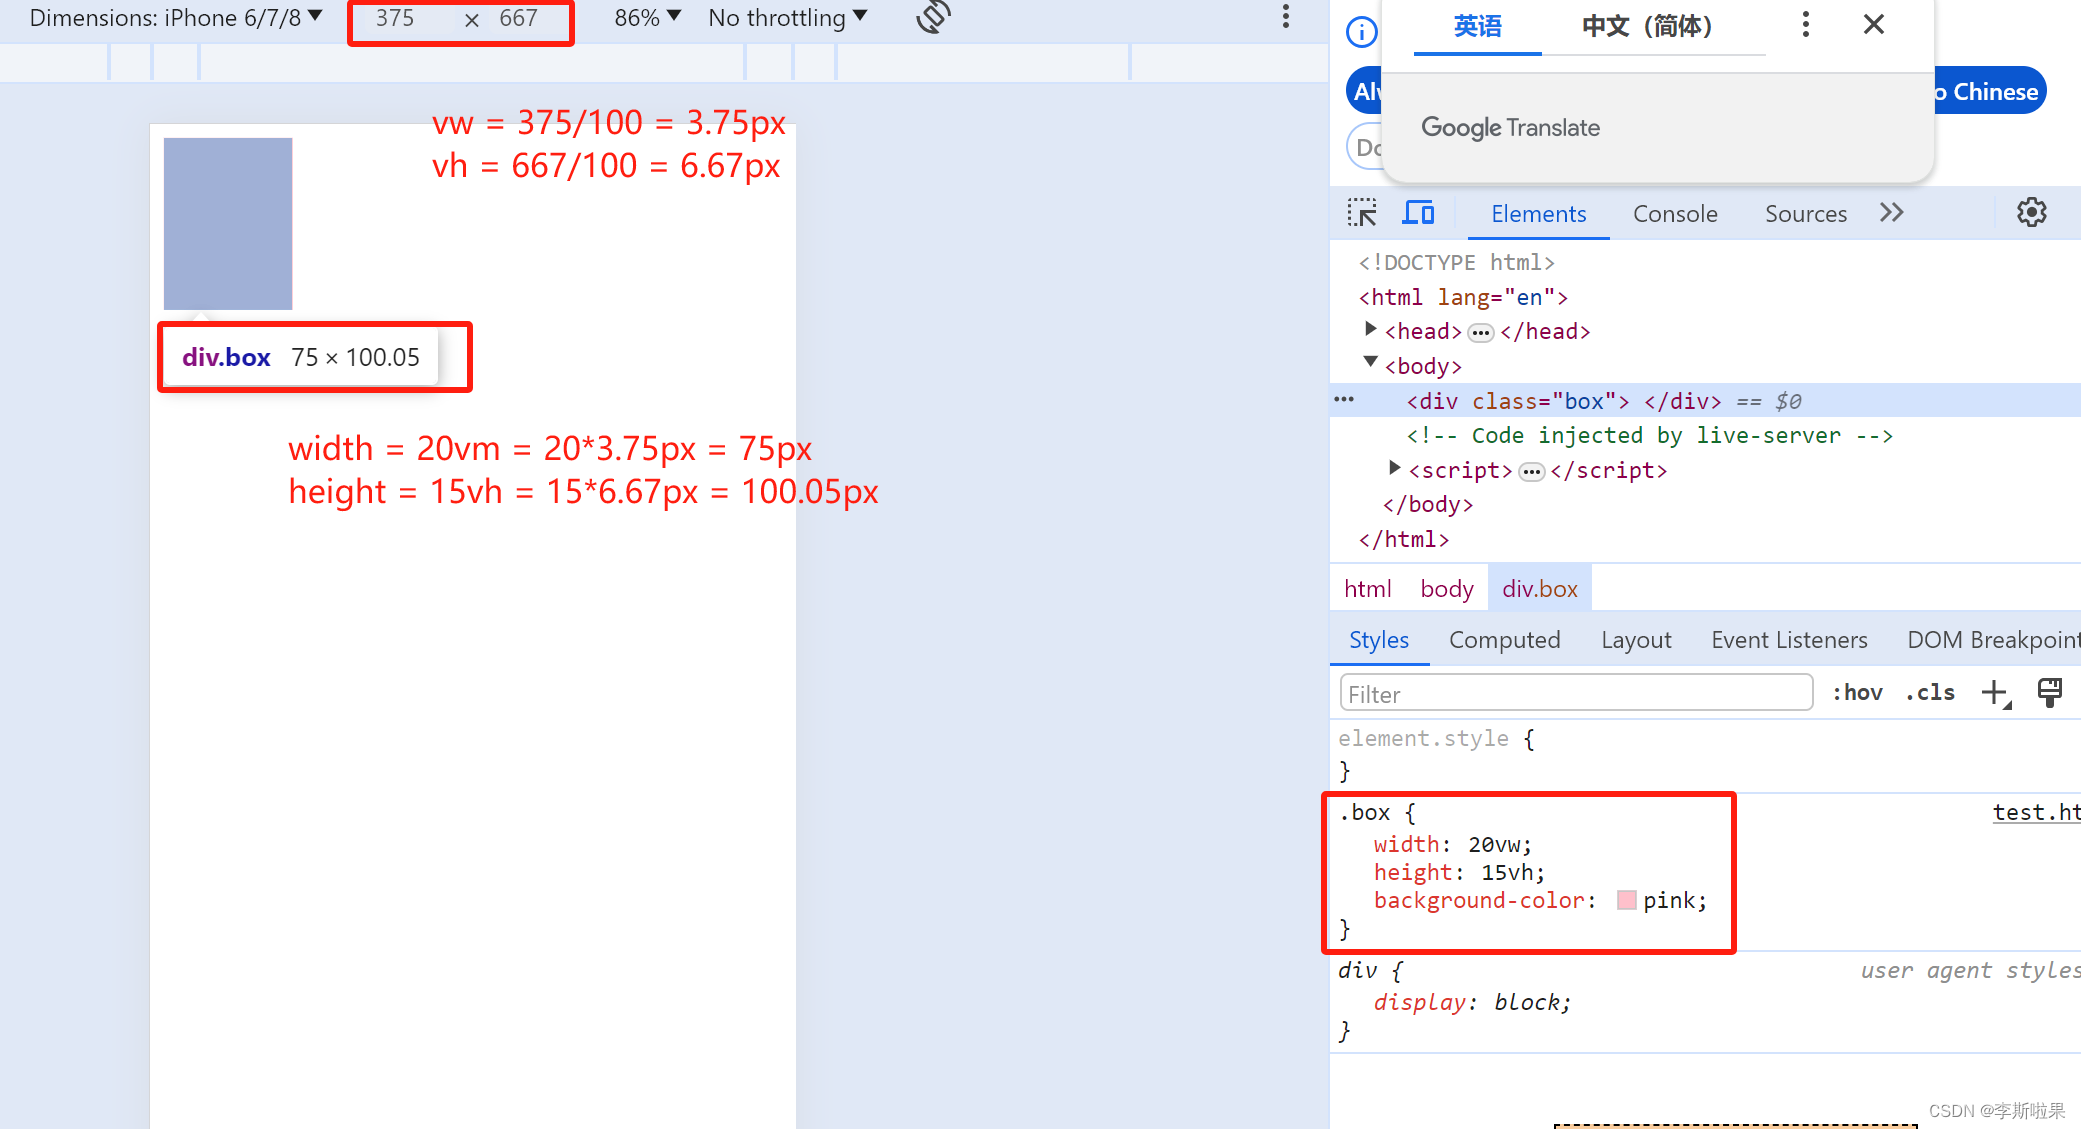The height and width of the screenshot is (1129, 2081).
Task: Click the settings gear icon
Action: [2032, 213]
